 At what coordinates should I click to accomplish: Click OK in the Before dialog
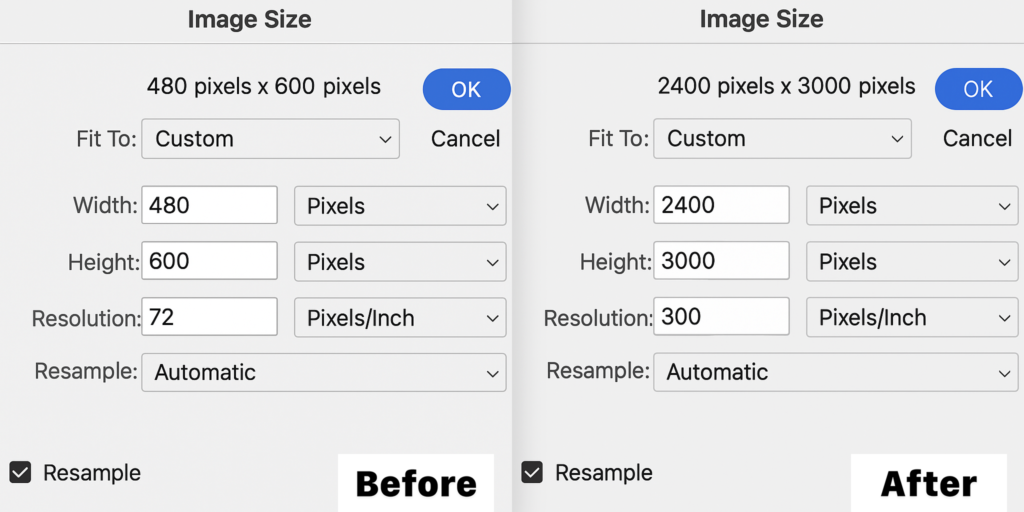tap(466, 90)
